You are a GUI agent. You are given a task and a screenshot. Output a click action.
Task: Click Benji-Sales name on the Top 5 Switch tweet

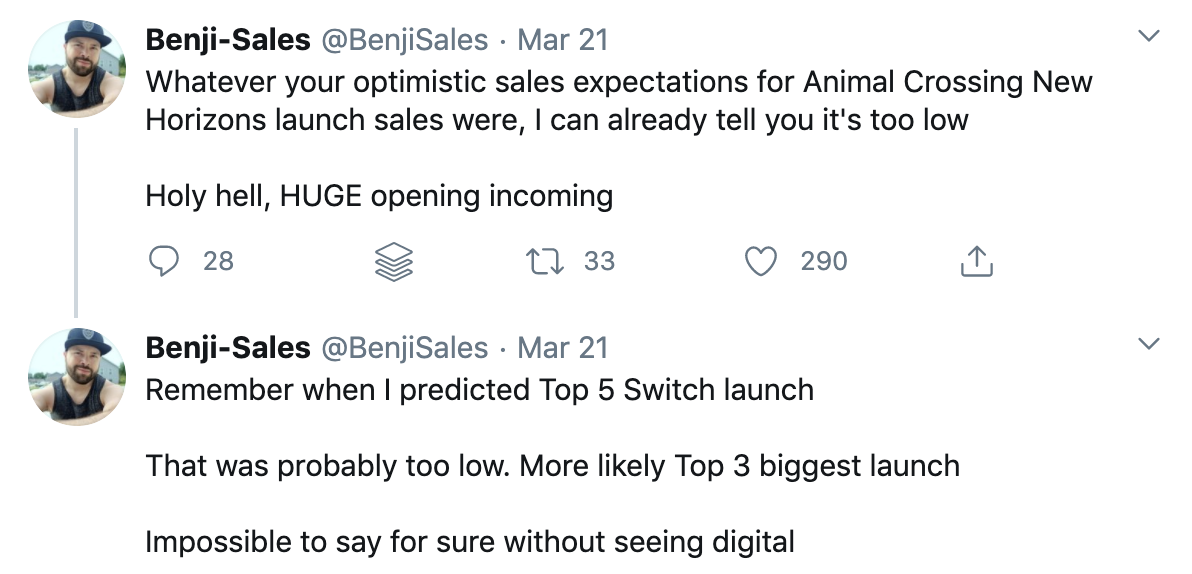[228, 347]
